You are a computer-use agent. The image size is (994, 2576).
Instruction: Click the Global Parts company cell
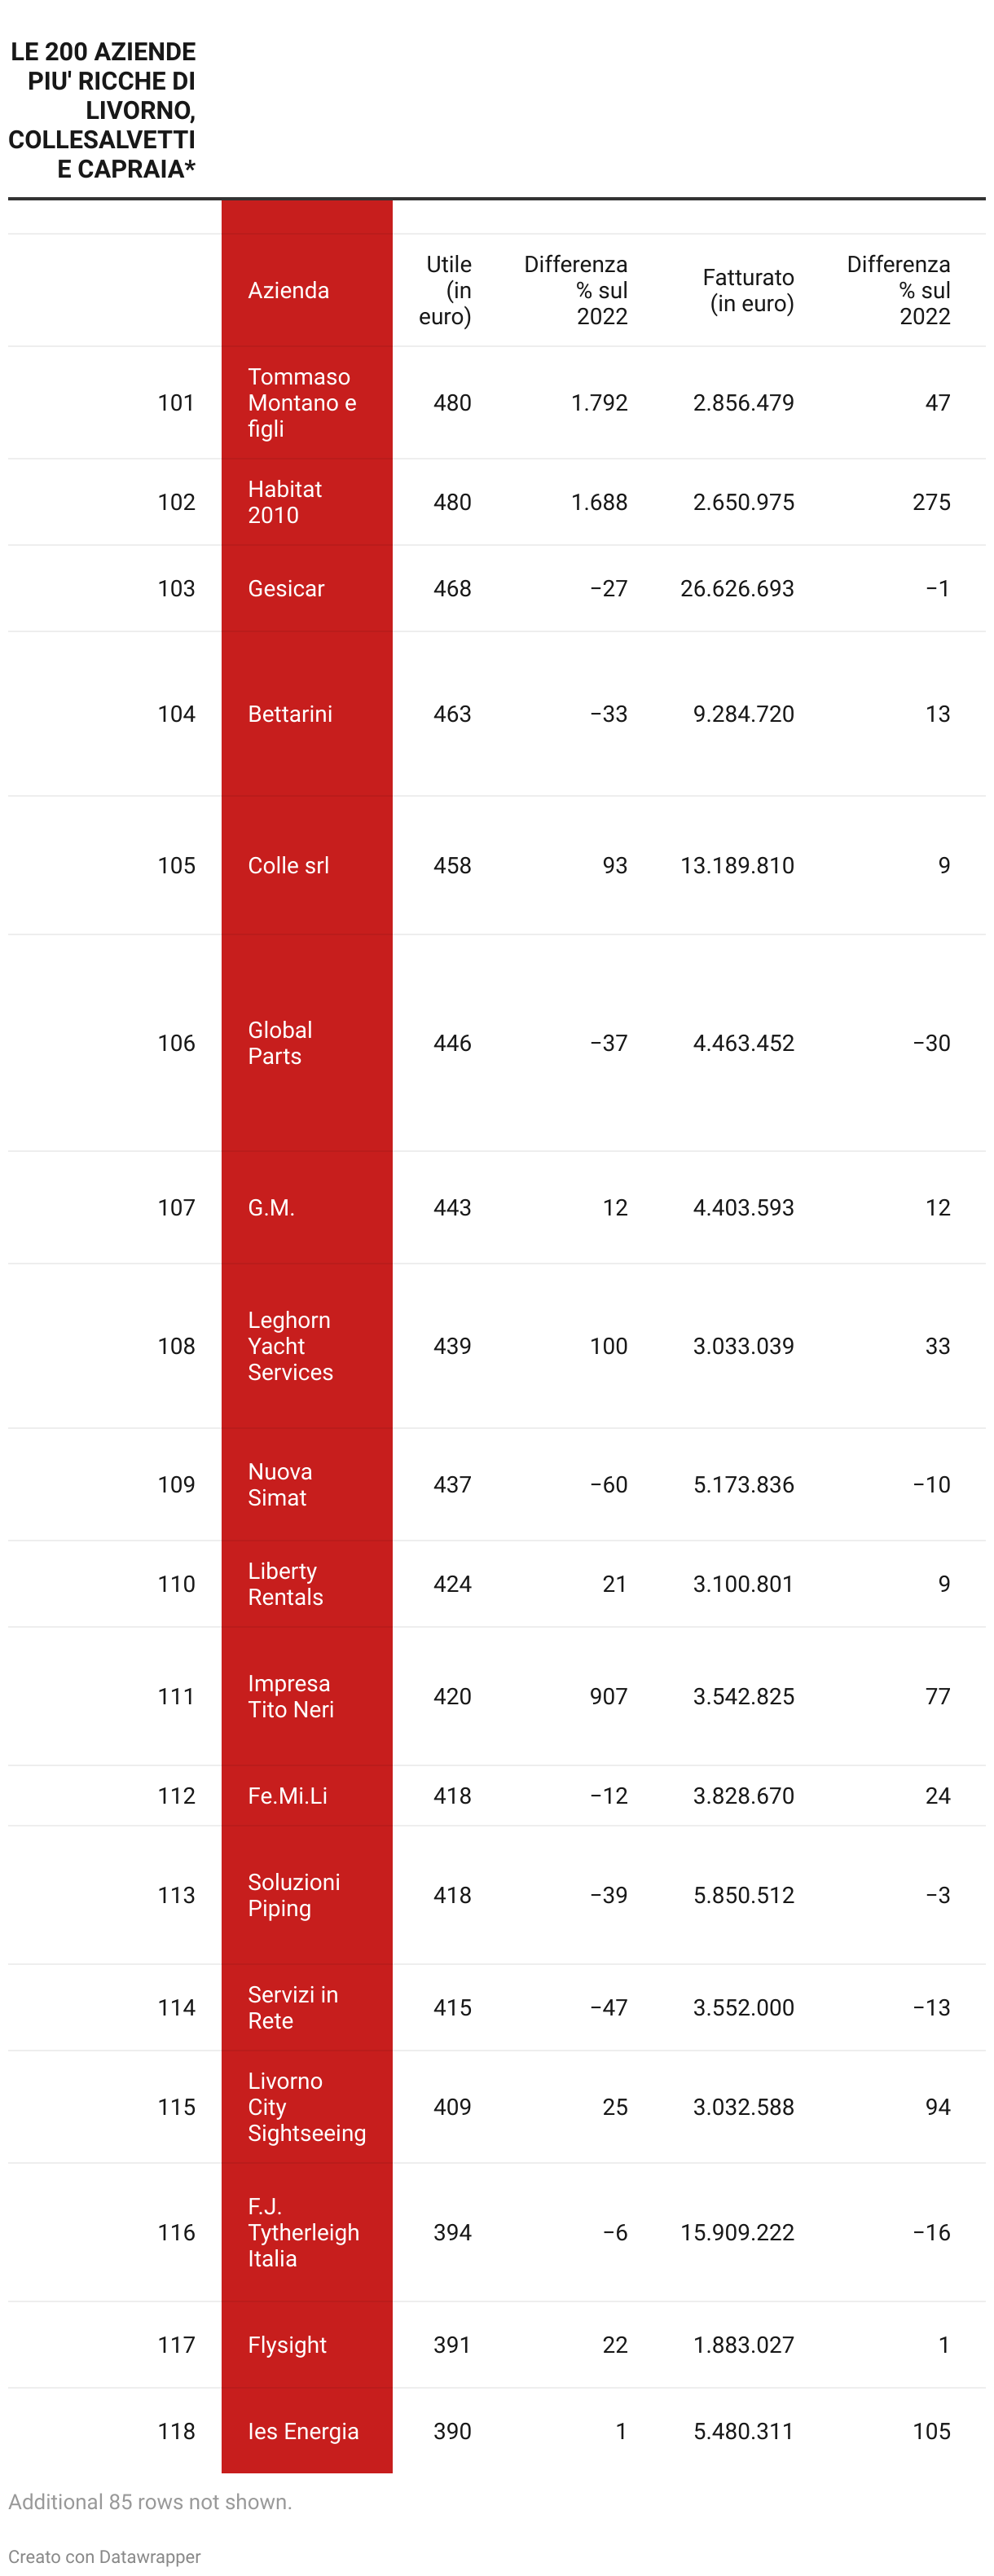point(307,1043)
